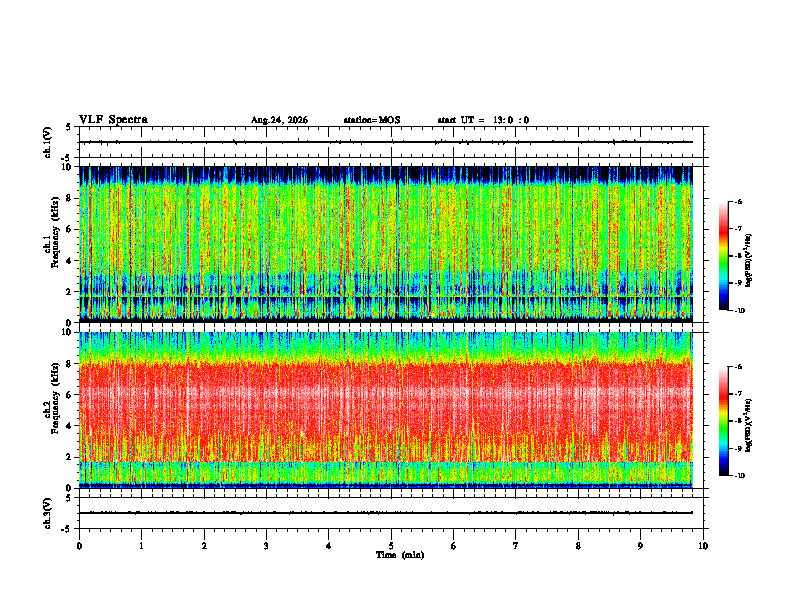Click the horizontal line near 1.7 kHz in ch.1
Viewport: 792px width, 612px height.
(x=386, y=296)
